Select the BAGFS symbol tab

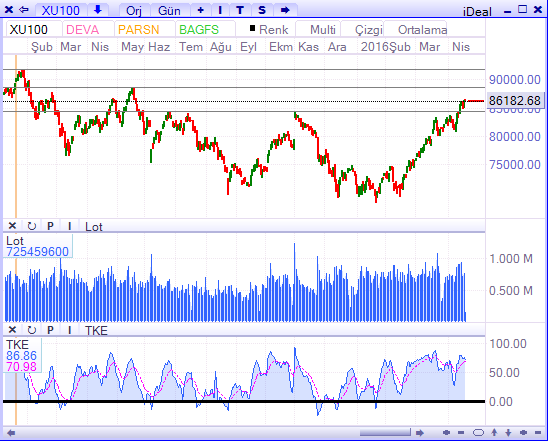pos(199,30)
